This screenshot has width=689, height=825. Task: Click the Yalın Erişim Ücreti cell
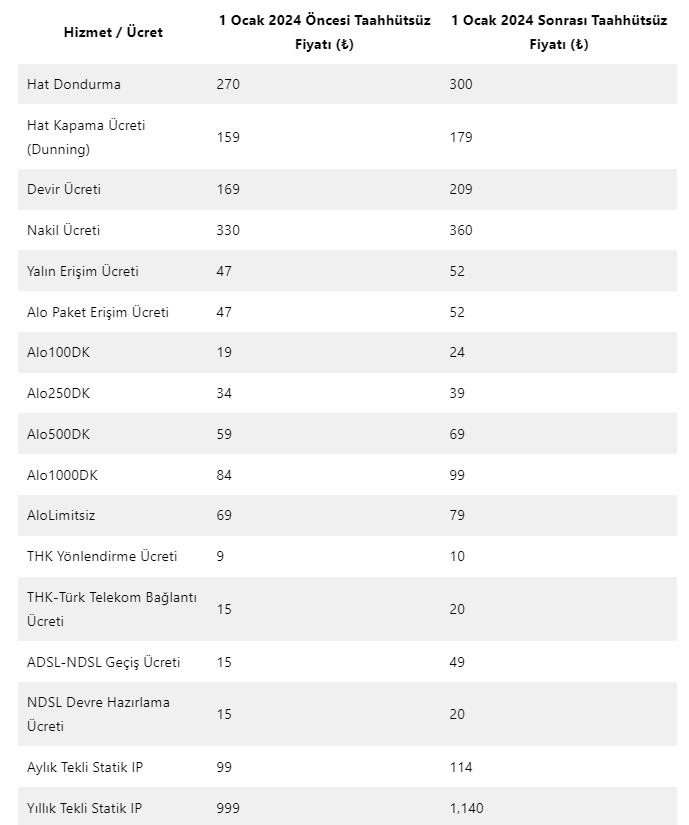pyautogui.click(x=83, y=271)
